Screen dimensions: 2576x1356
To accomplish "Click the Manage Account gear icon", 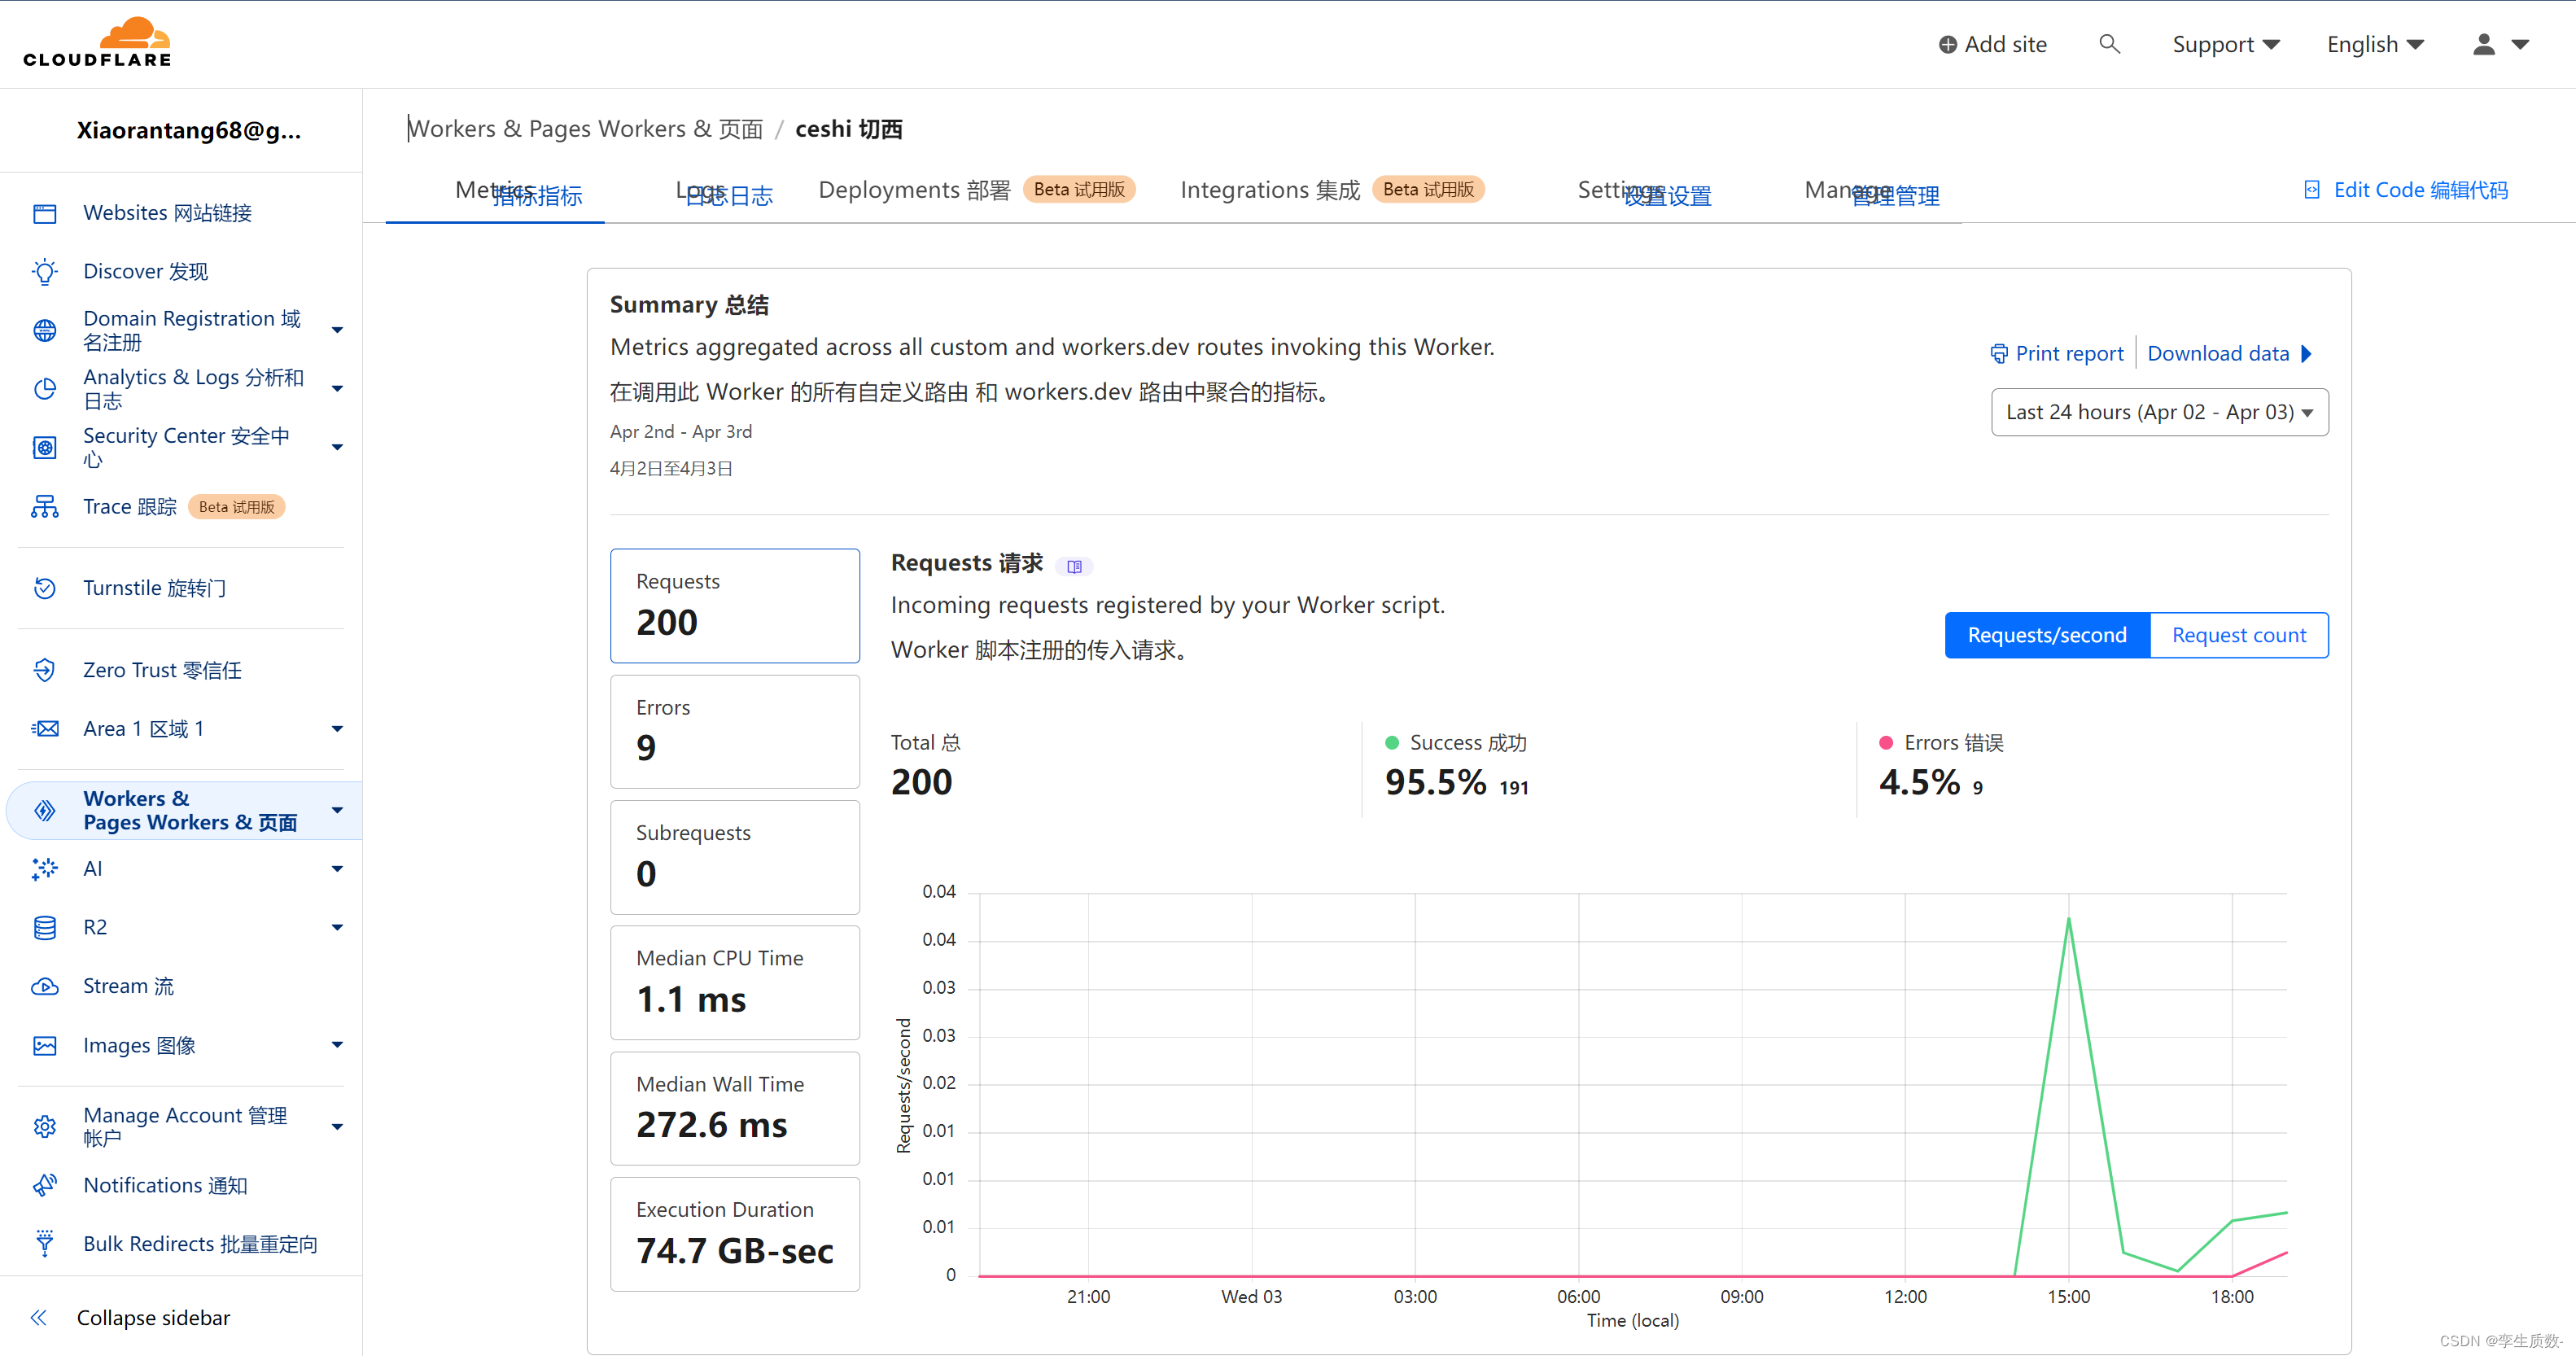I will coord(44,1126).
